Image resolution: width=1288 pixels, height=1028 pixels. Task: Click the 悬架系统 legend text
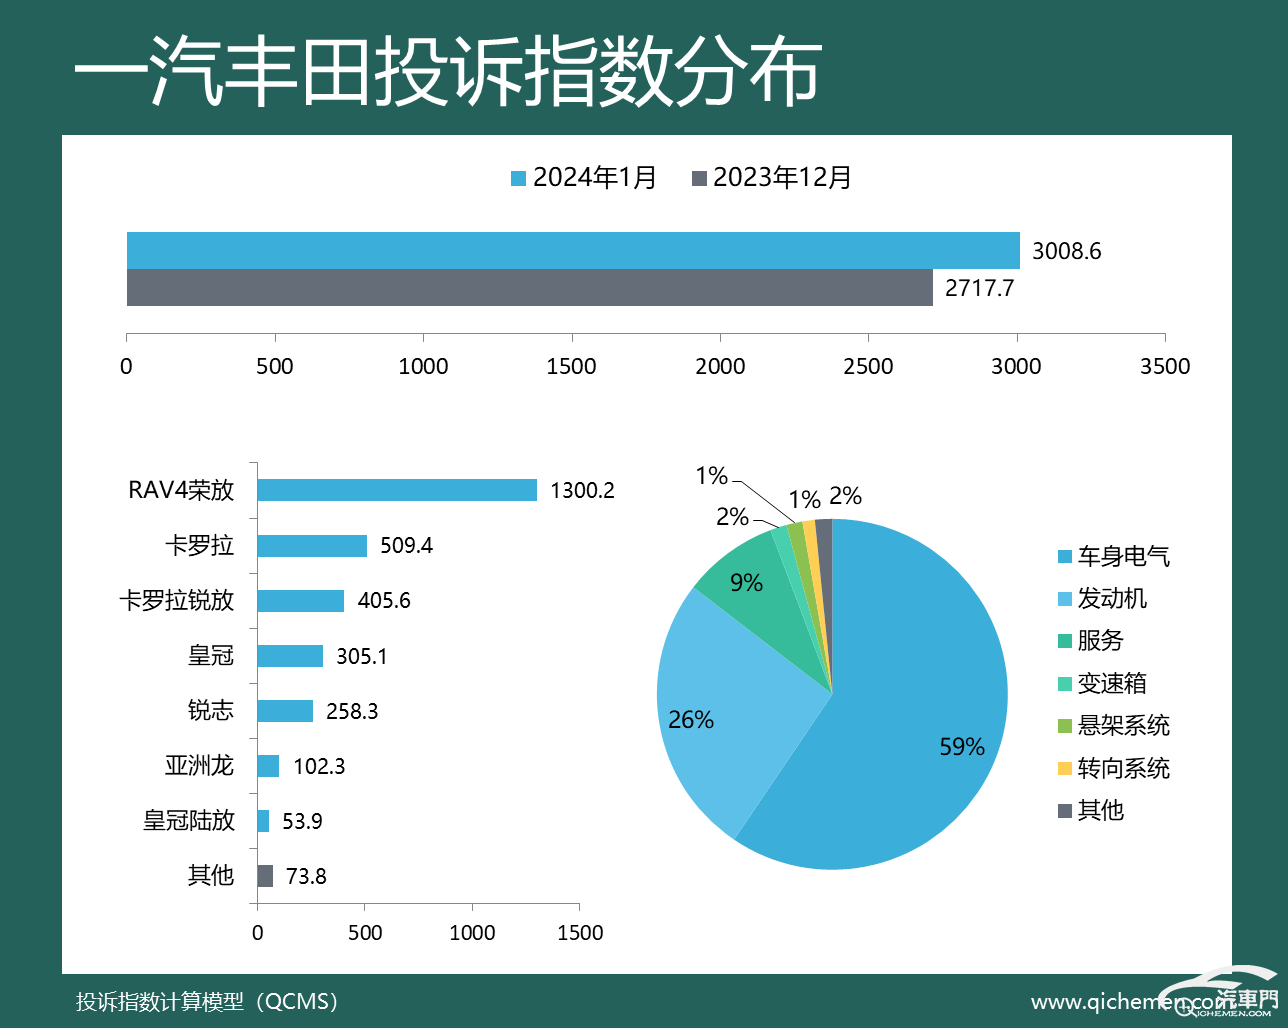(x=1123, y=726)
